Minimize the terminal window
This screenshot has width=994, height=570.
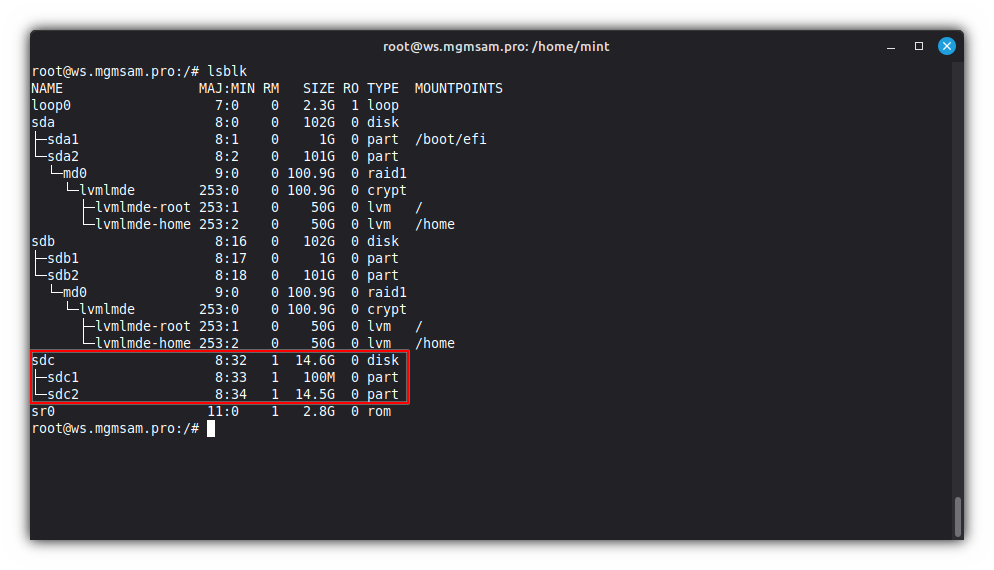click(x=891, y=46)
